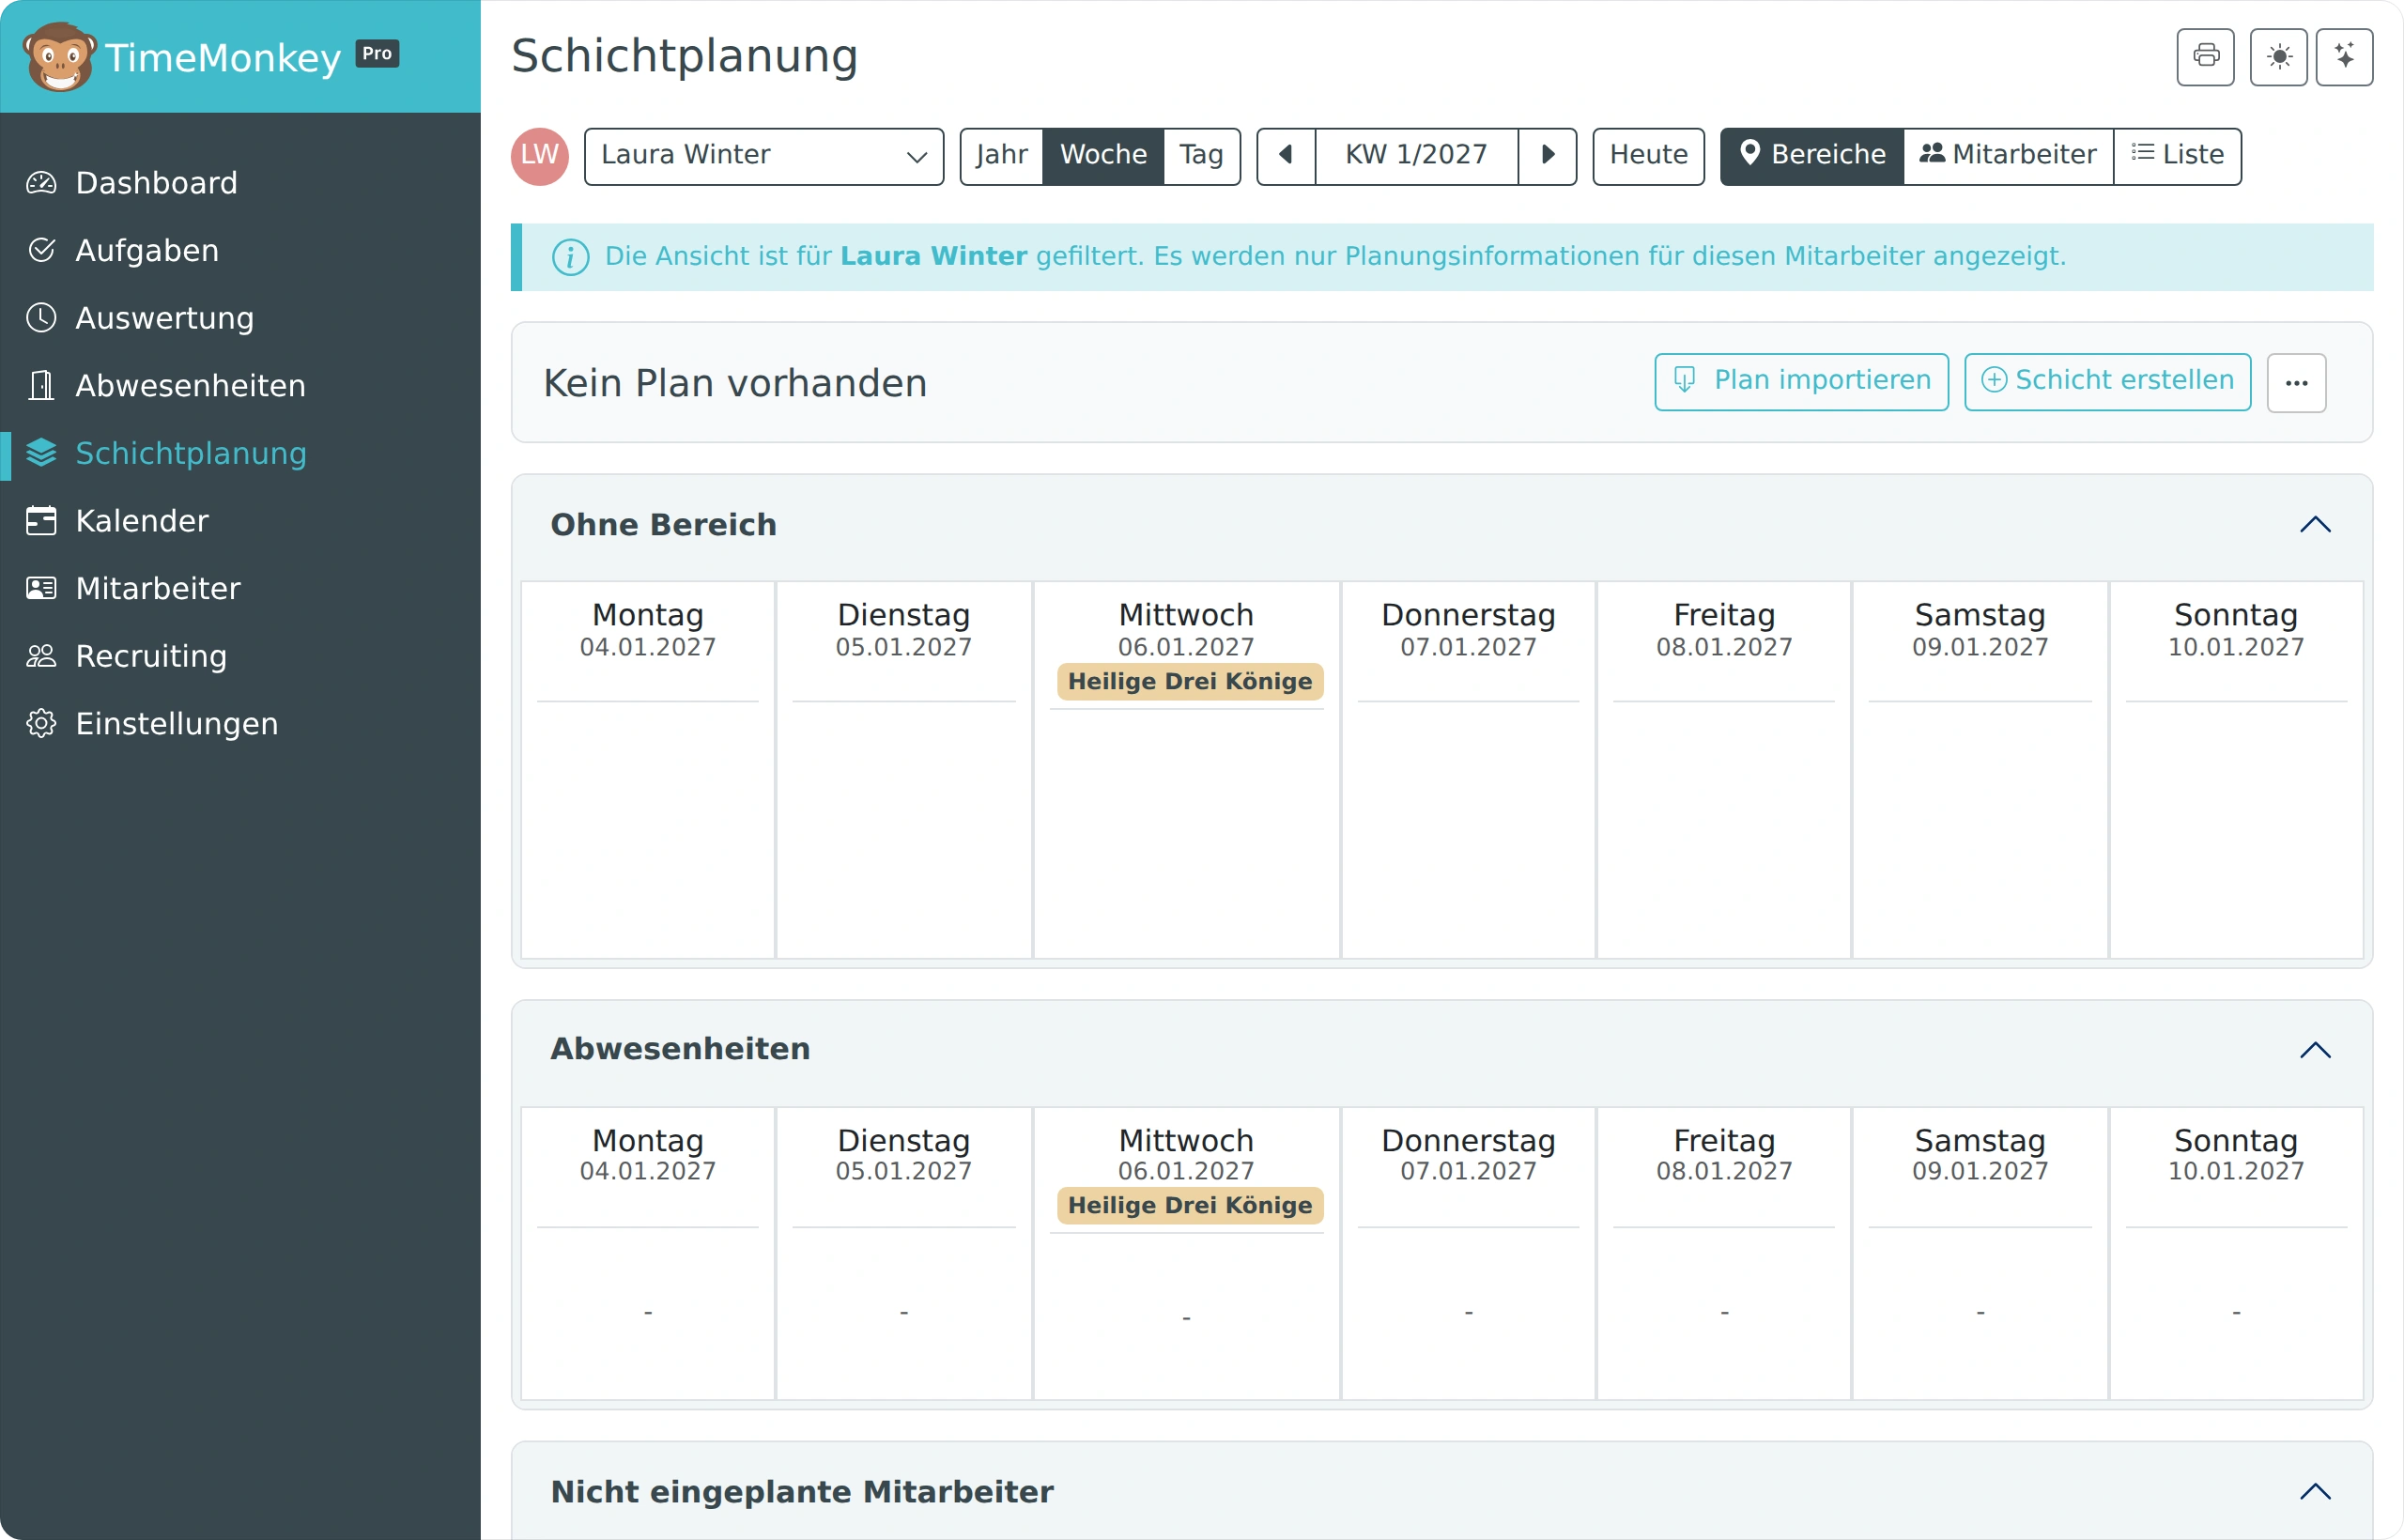Screen dimensions: 2404x1540
Task: Open Einstellungen in the sidebar
Action: point(240,724)
